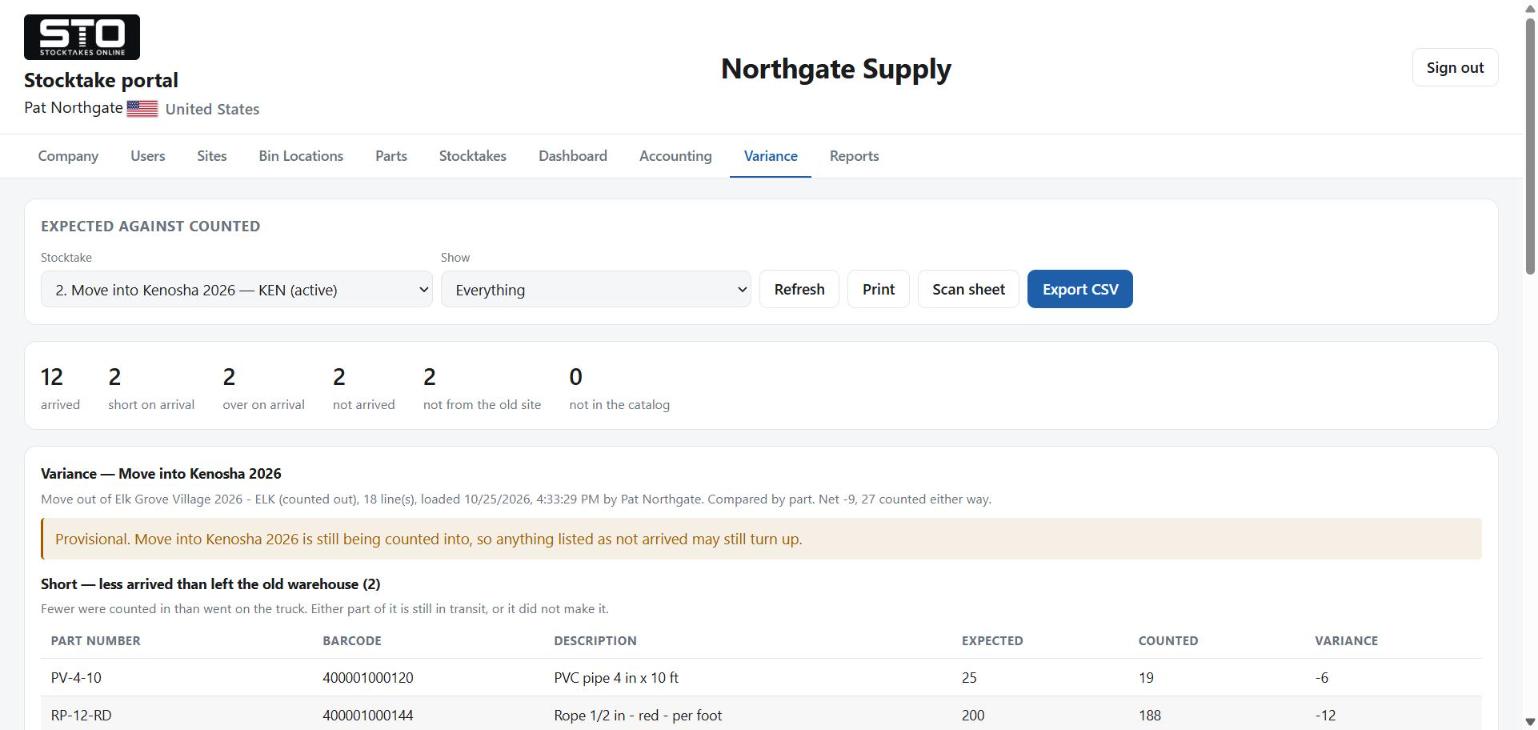Go to the Accounting tab

(676, 156)
